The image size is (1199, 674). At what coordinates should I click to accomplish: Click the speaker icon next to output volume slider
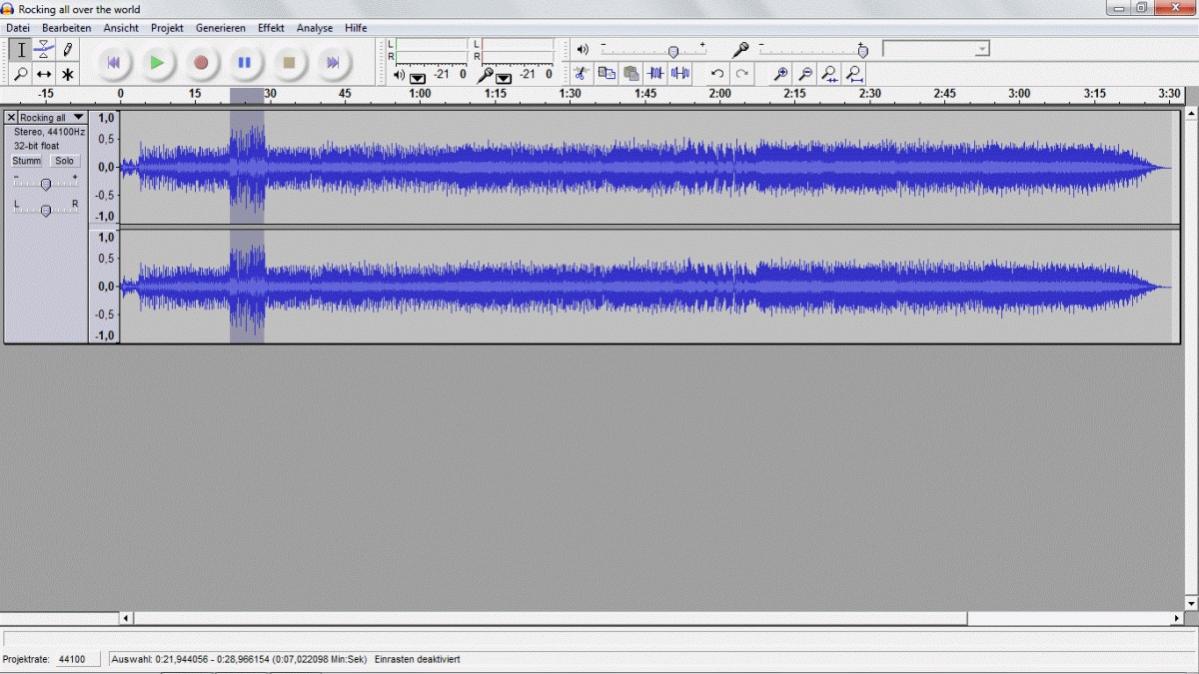pos(583,50)
